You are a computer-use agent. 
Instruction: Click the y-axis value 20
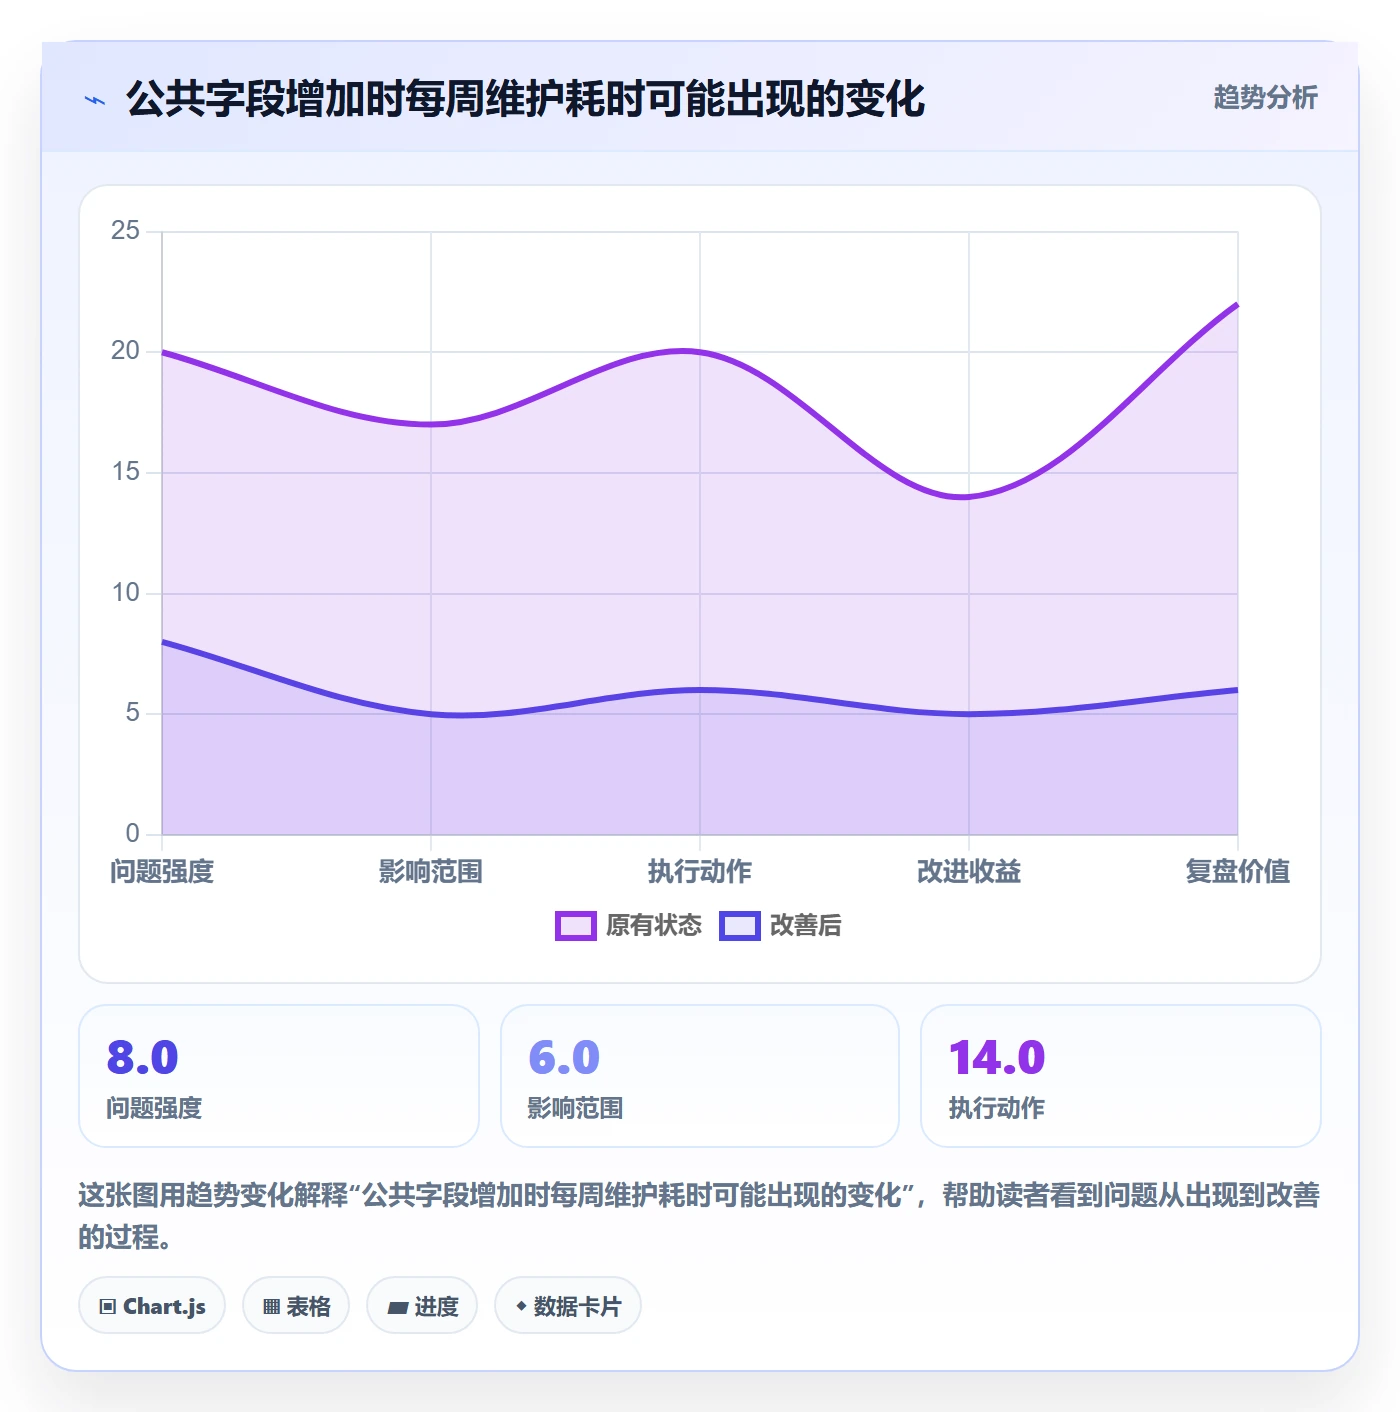[x=126, y=351]
